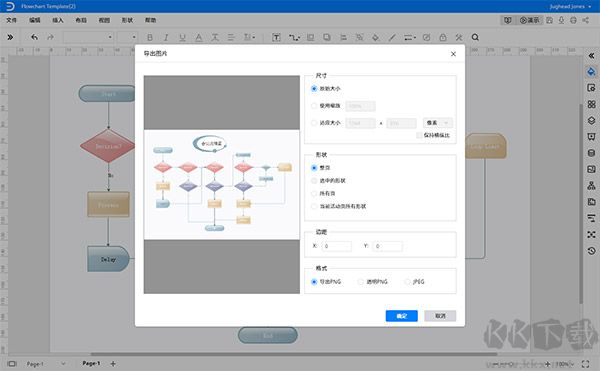Tick the 保持横纵比 checkbox
This screenshot has width=600, height=371.
419,135
